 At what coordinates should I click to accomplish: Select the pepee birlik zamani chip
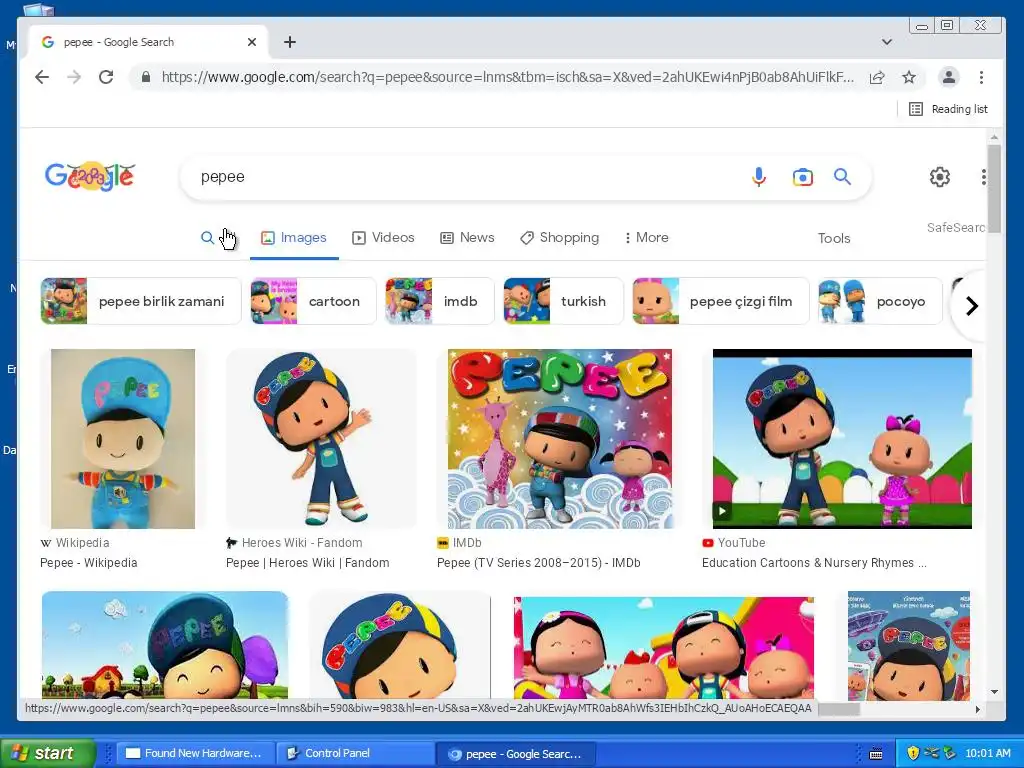[140, 301]
